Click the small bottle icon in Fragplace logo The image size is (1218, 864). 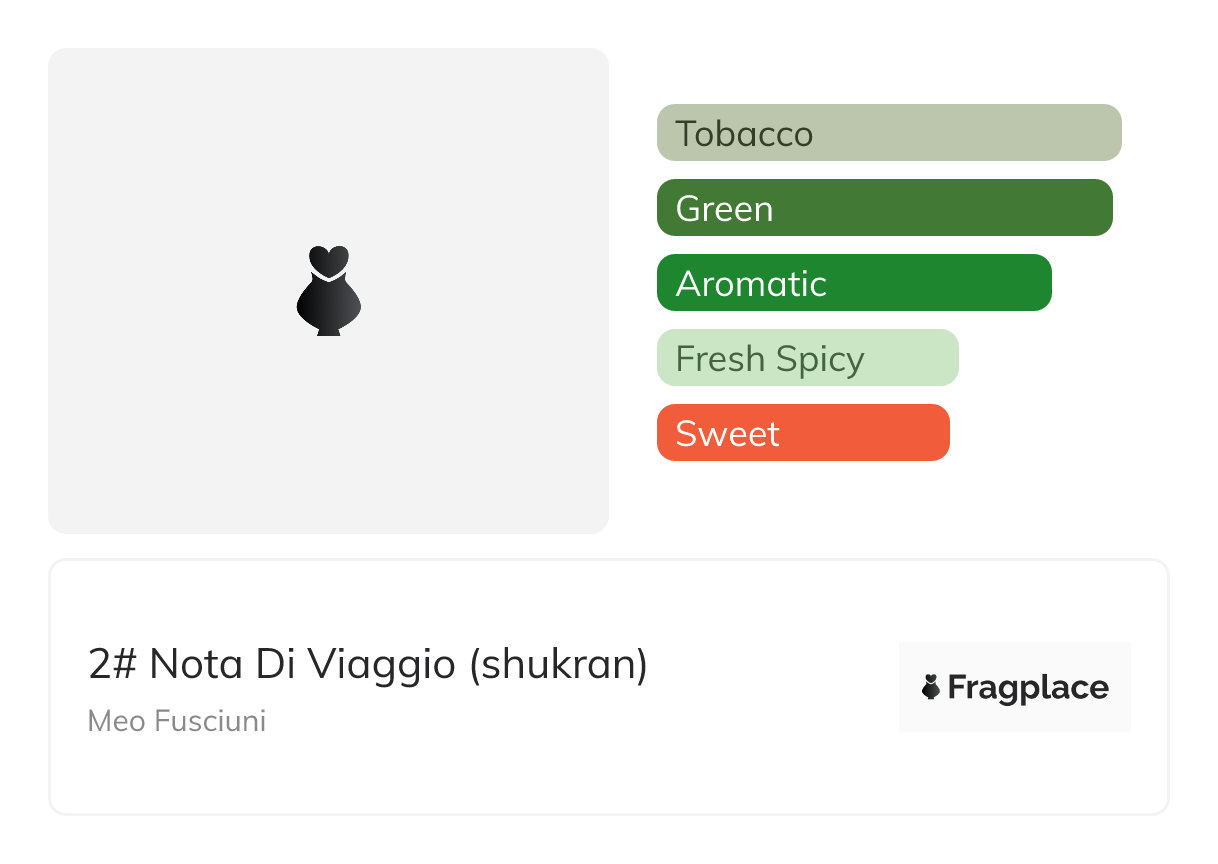point(931,687)
